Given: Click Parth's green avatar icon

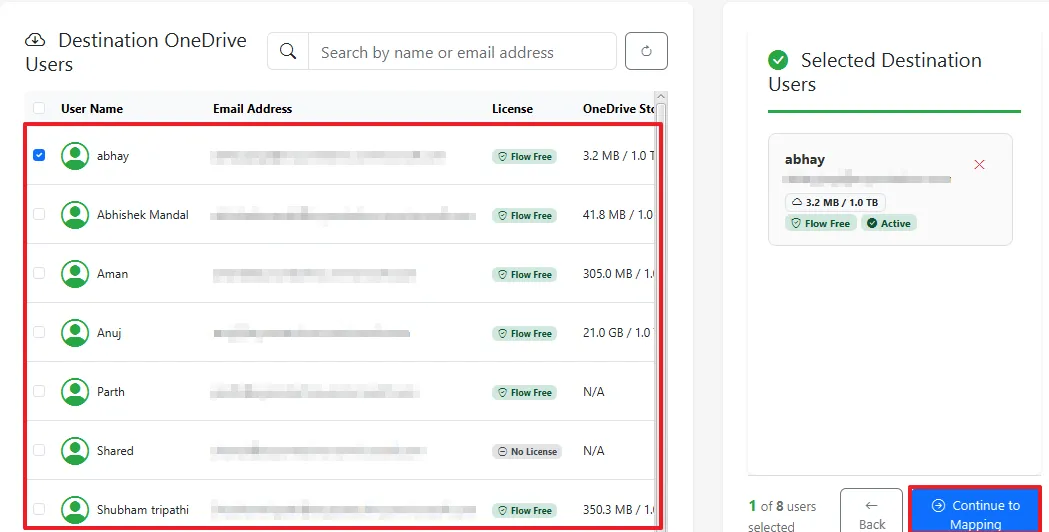Looking at the screenshot, I should point(75,391).
